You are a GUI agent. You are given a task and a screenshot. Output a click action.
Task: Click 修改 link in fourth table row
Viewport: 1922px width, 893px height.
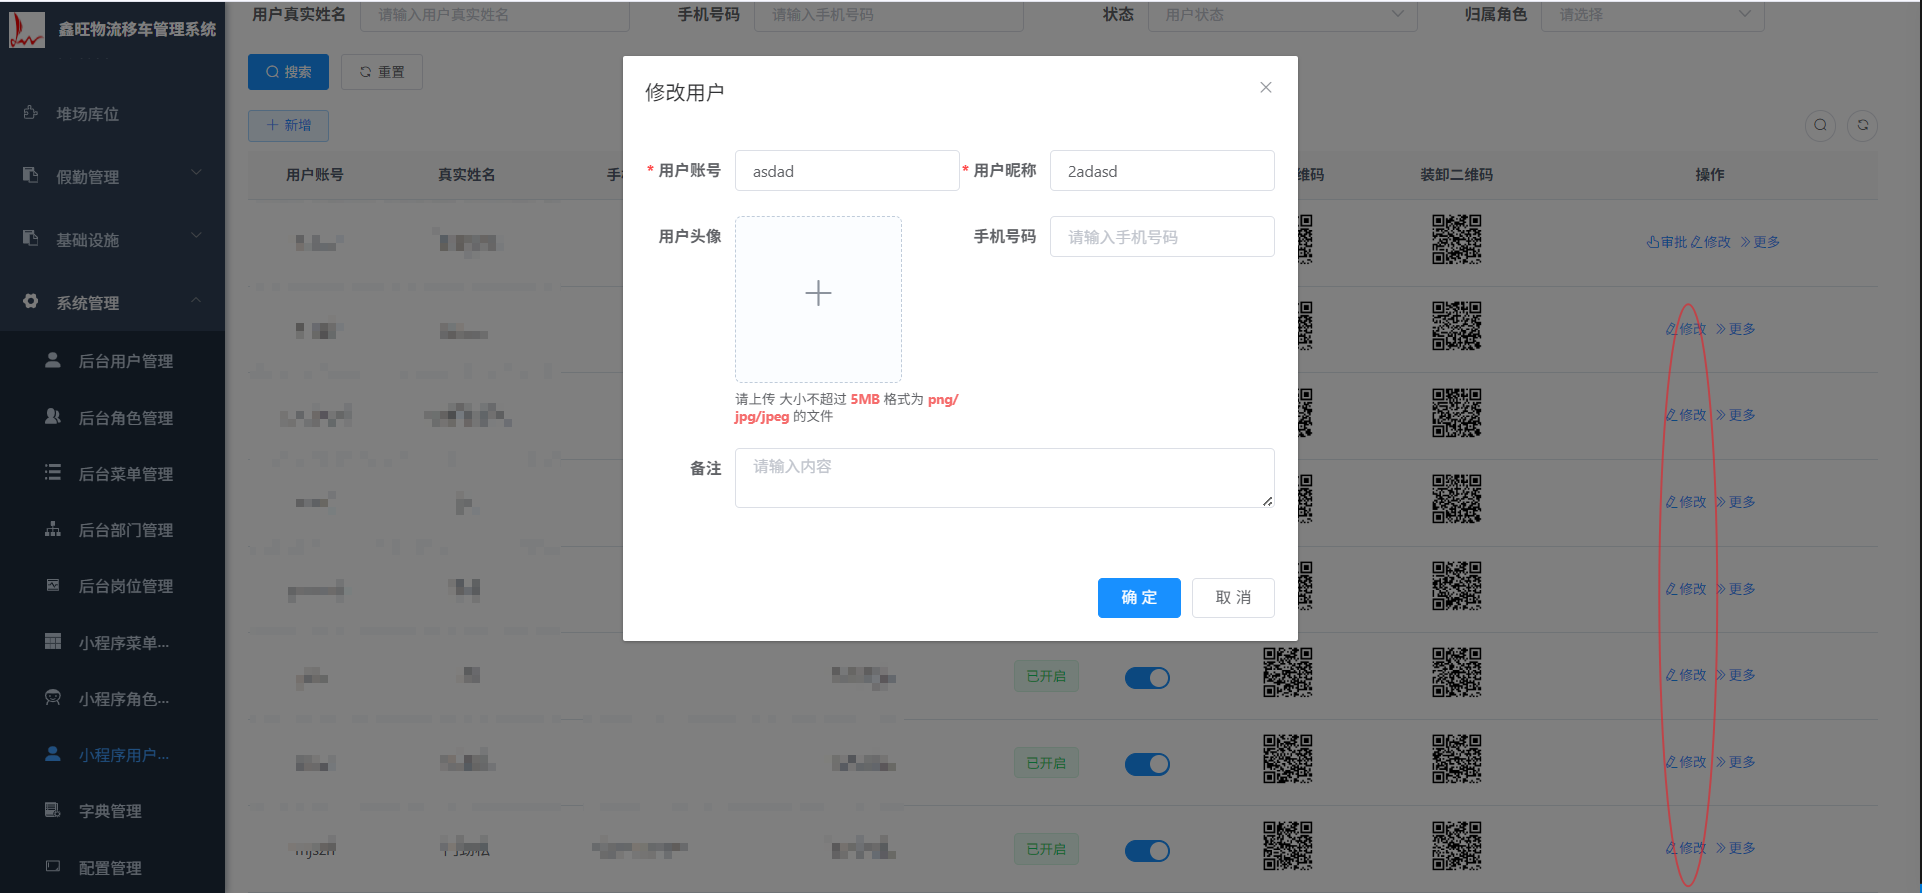pos(1686,502)
